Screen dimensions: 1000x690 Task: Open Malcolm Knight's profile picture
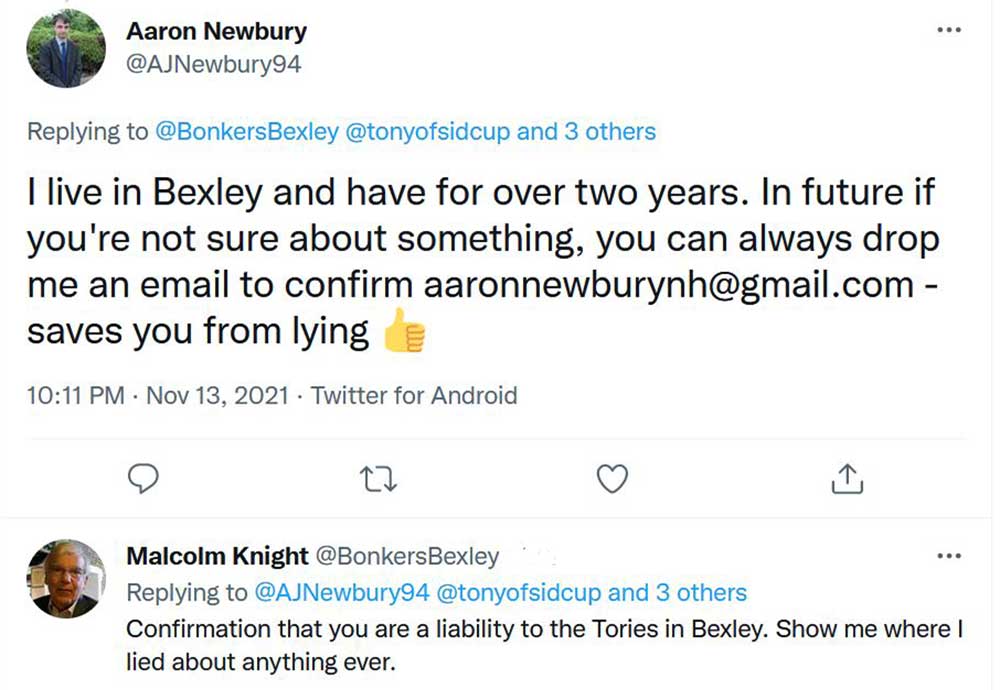pos(66,577)
